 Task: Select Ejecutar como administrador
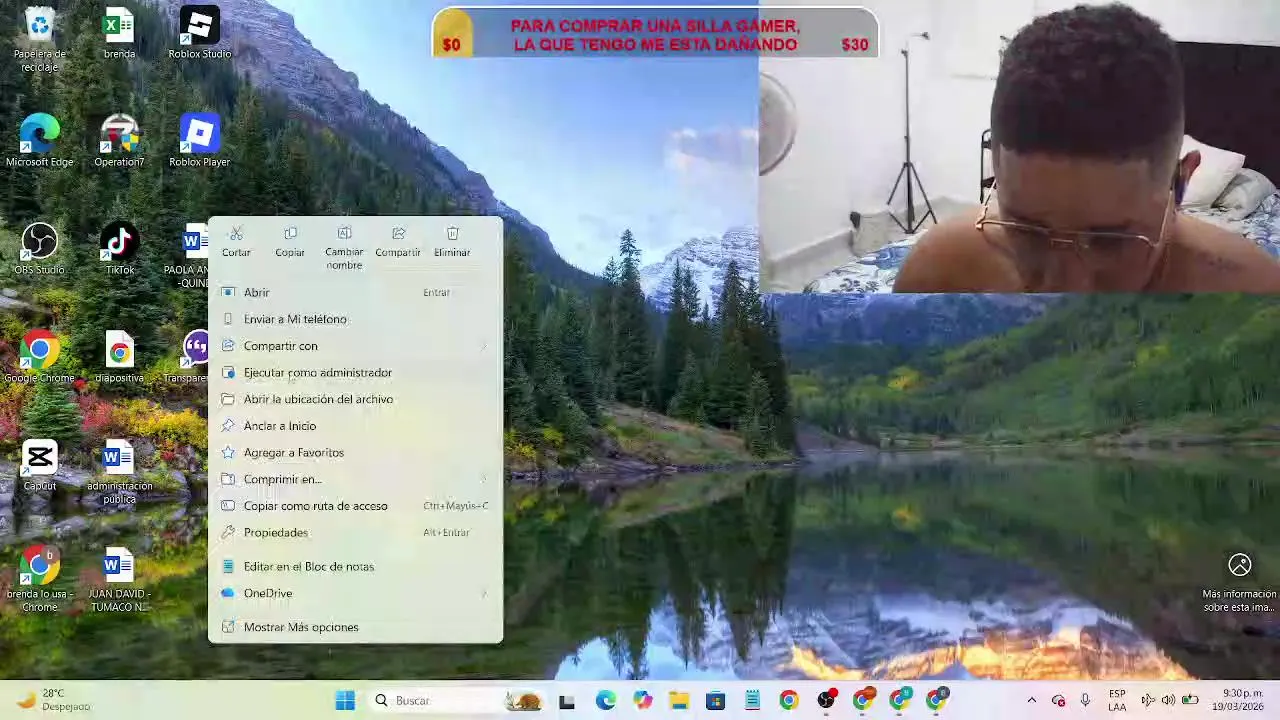click(355, 372)
